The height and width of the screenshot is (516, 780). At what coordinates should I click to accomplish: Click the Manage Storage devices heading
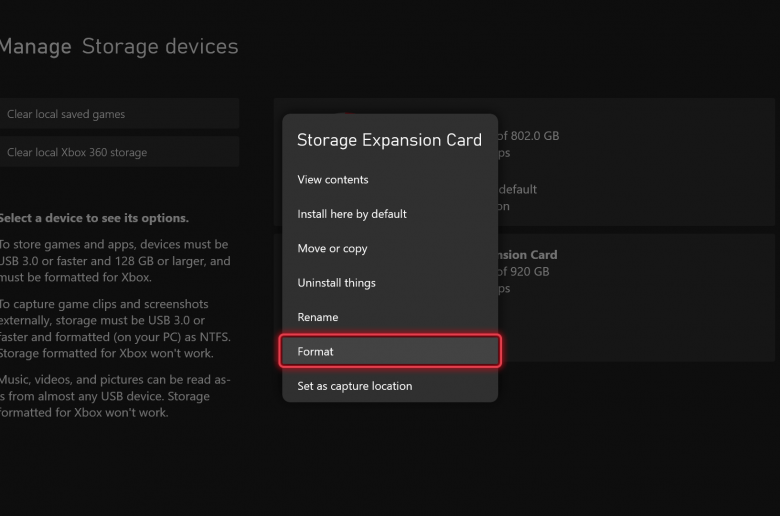(x=119, y=46)
